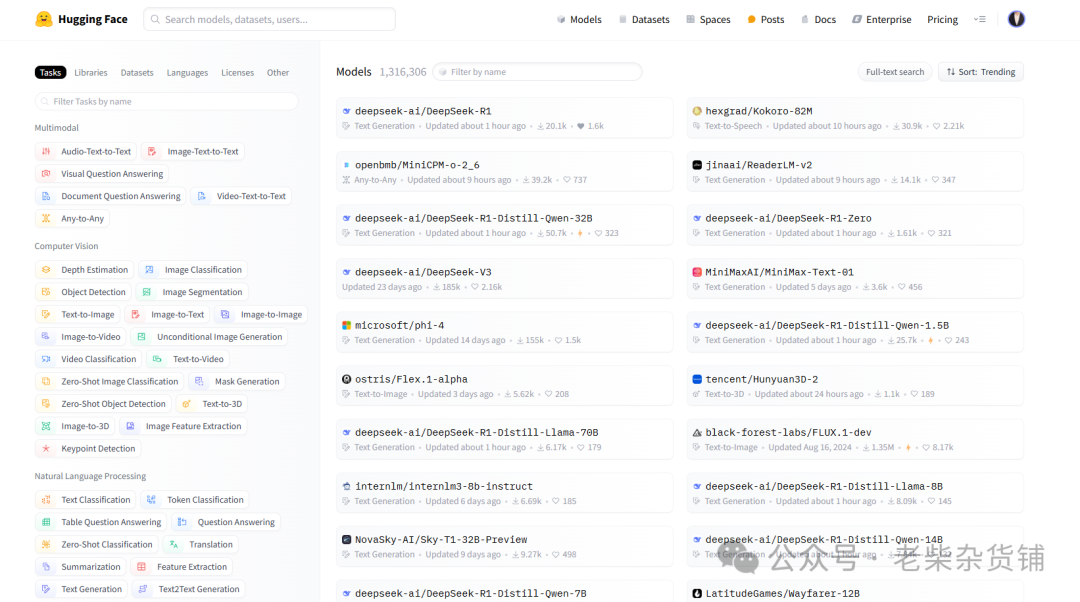
Task: Open Enterprise in the top navigation
Action: coord(882,19)
